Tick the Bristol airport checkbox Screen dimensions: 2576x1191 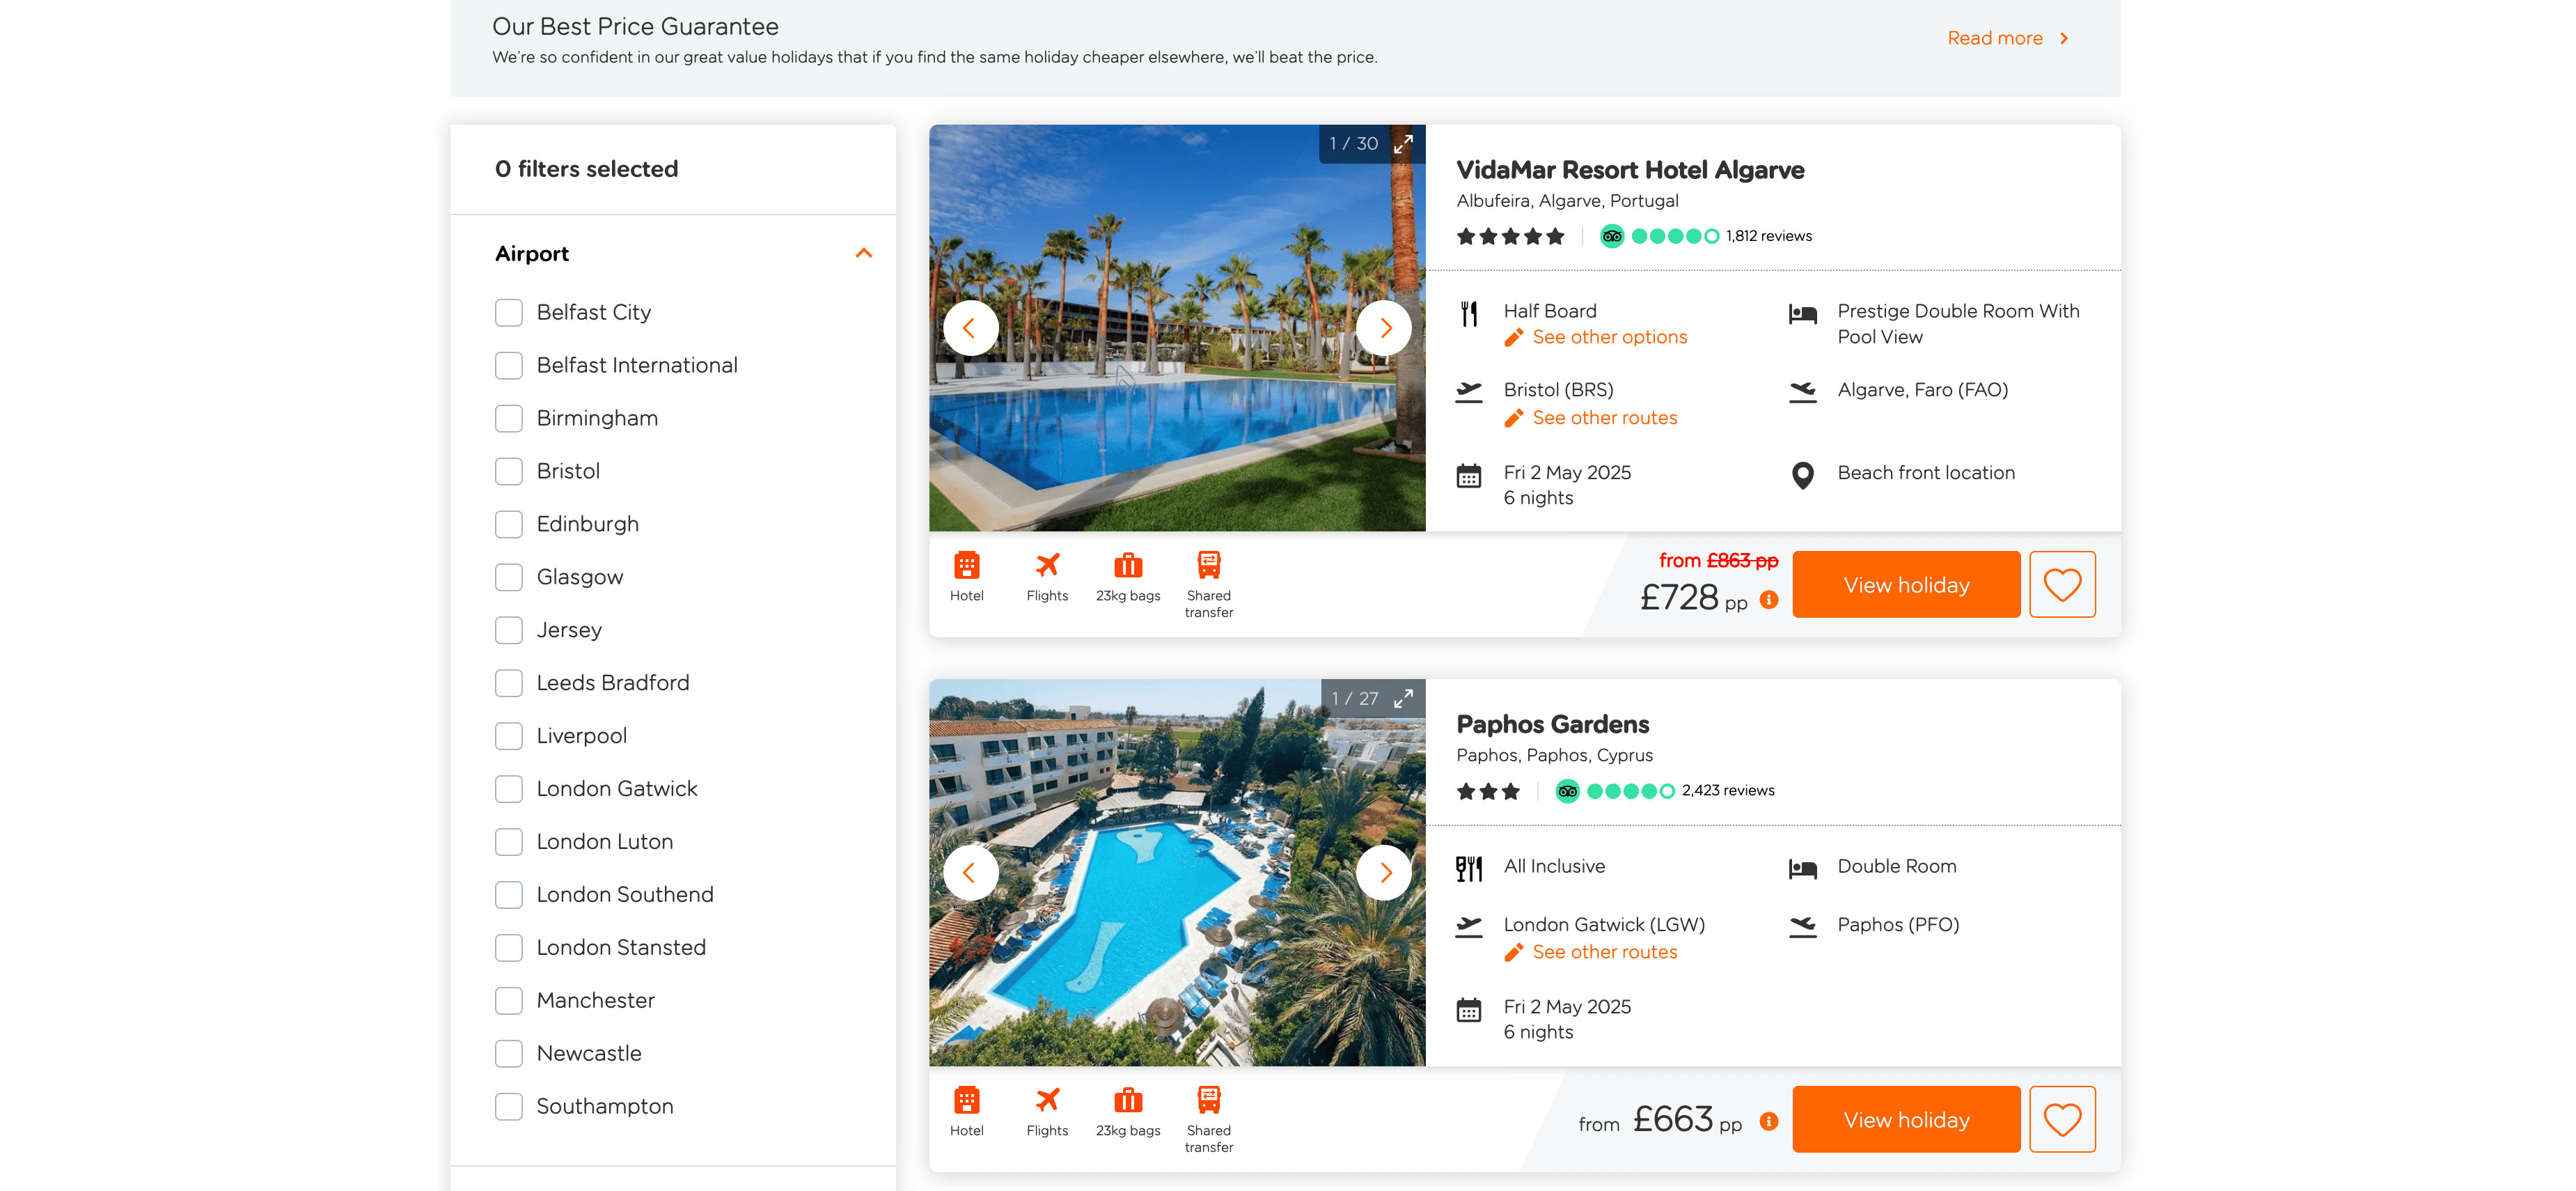(x=509, y=471)
